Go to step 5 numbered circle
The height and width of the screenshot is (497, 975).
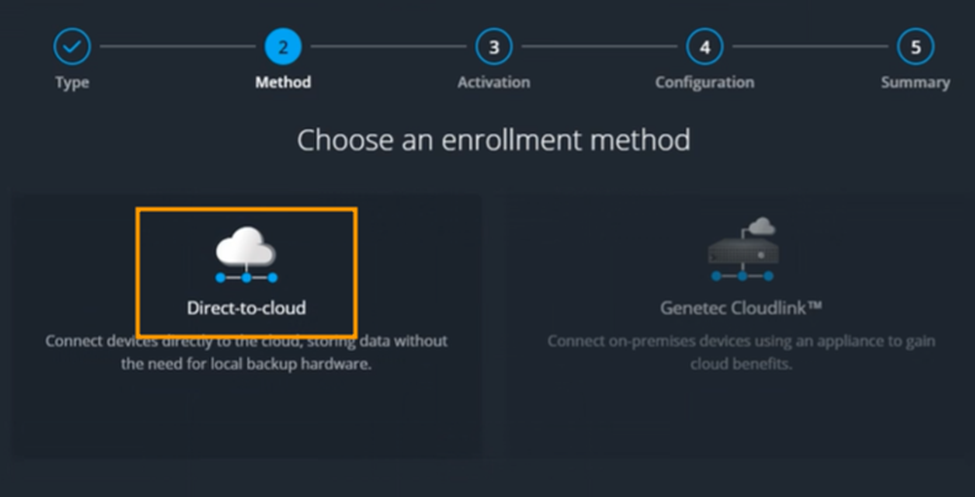point(915,46)
